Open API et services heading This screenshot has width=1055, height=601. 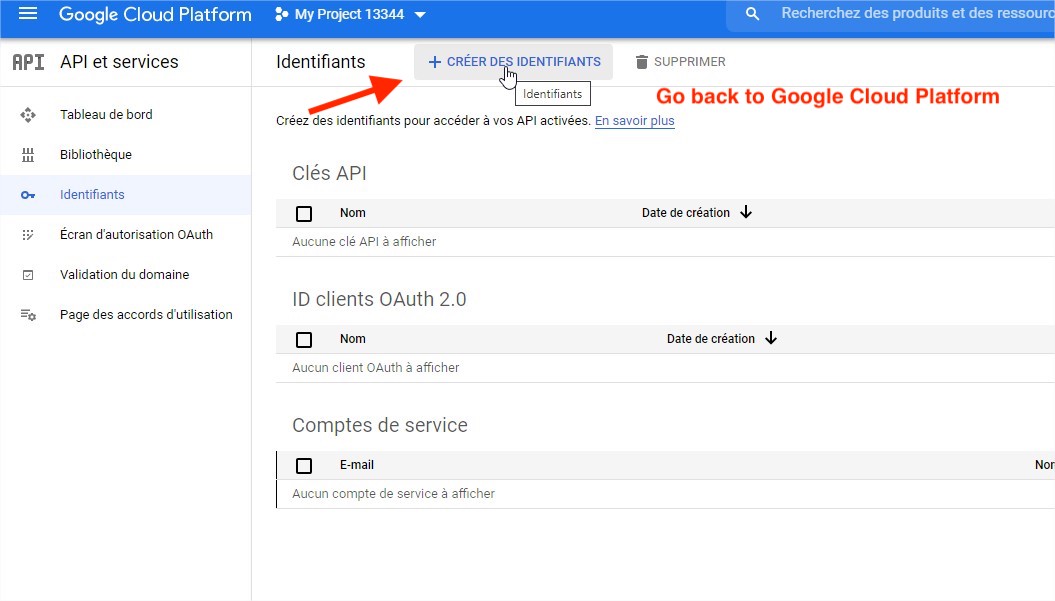(x=119, y=62)
